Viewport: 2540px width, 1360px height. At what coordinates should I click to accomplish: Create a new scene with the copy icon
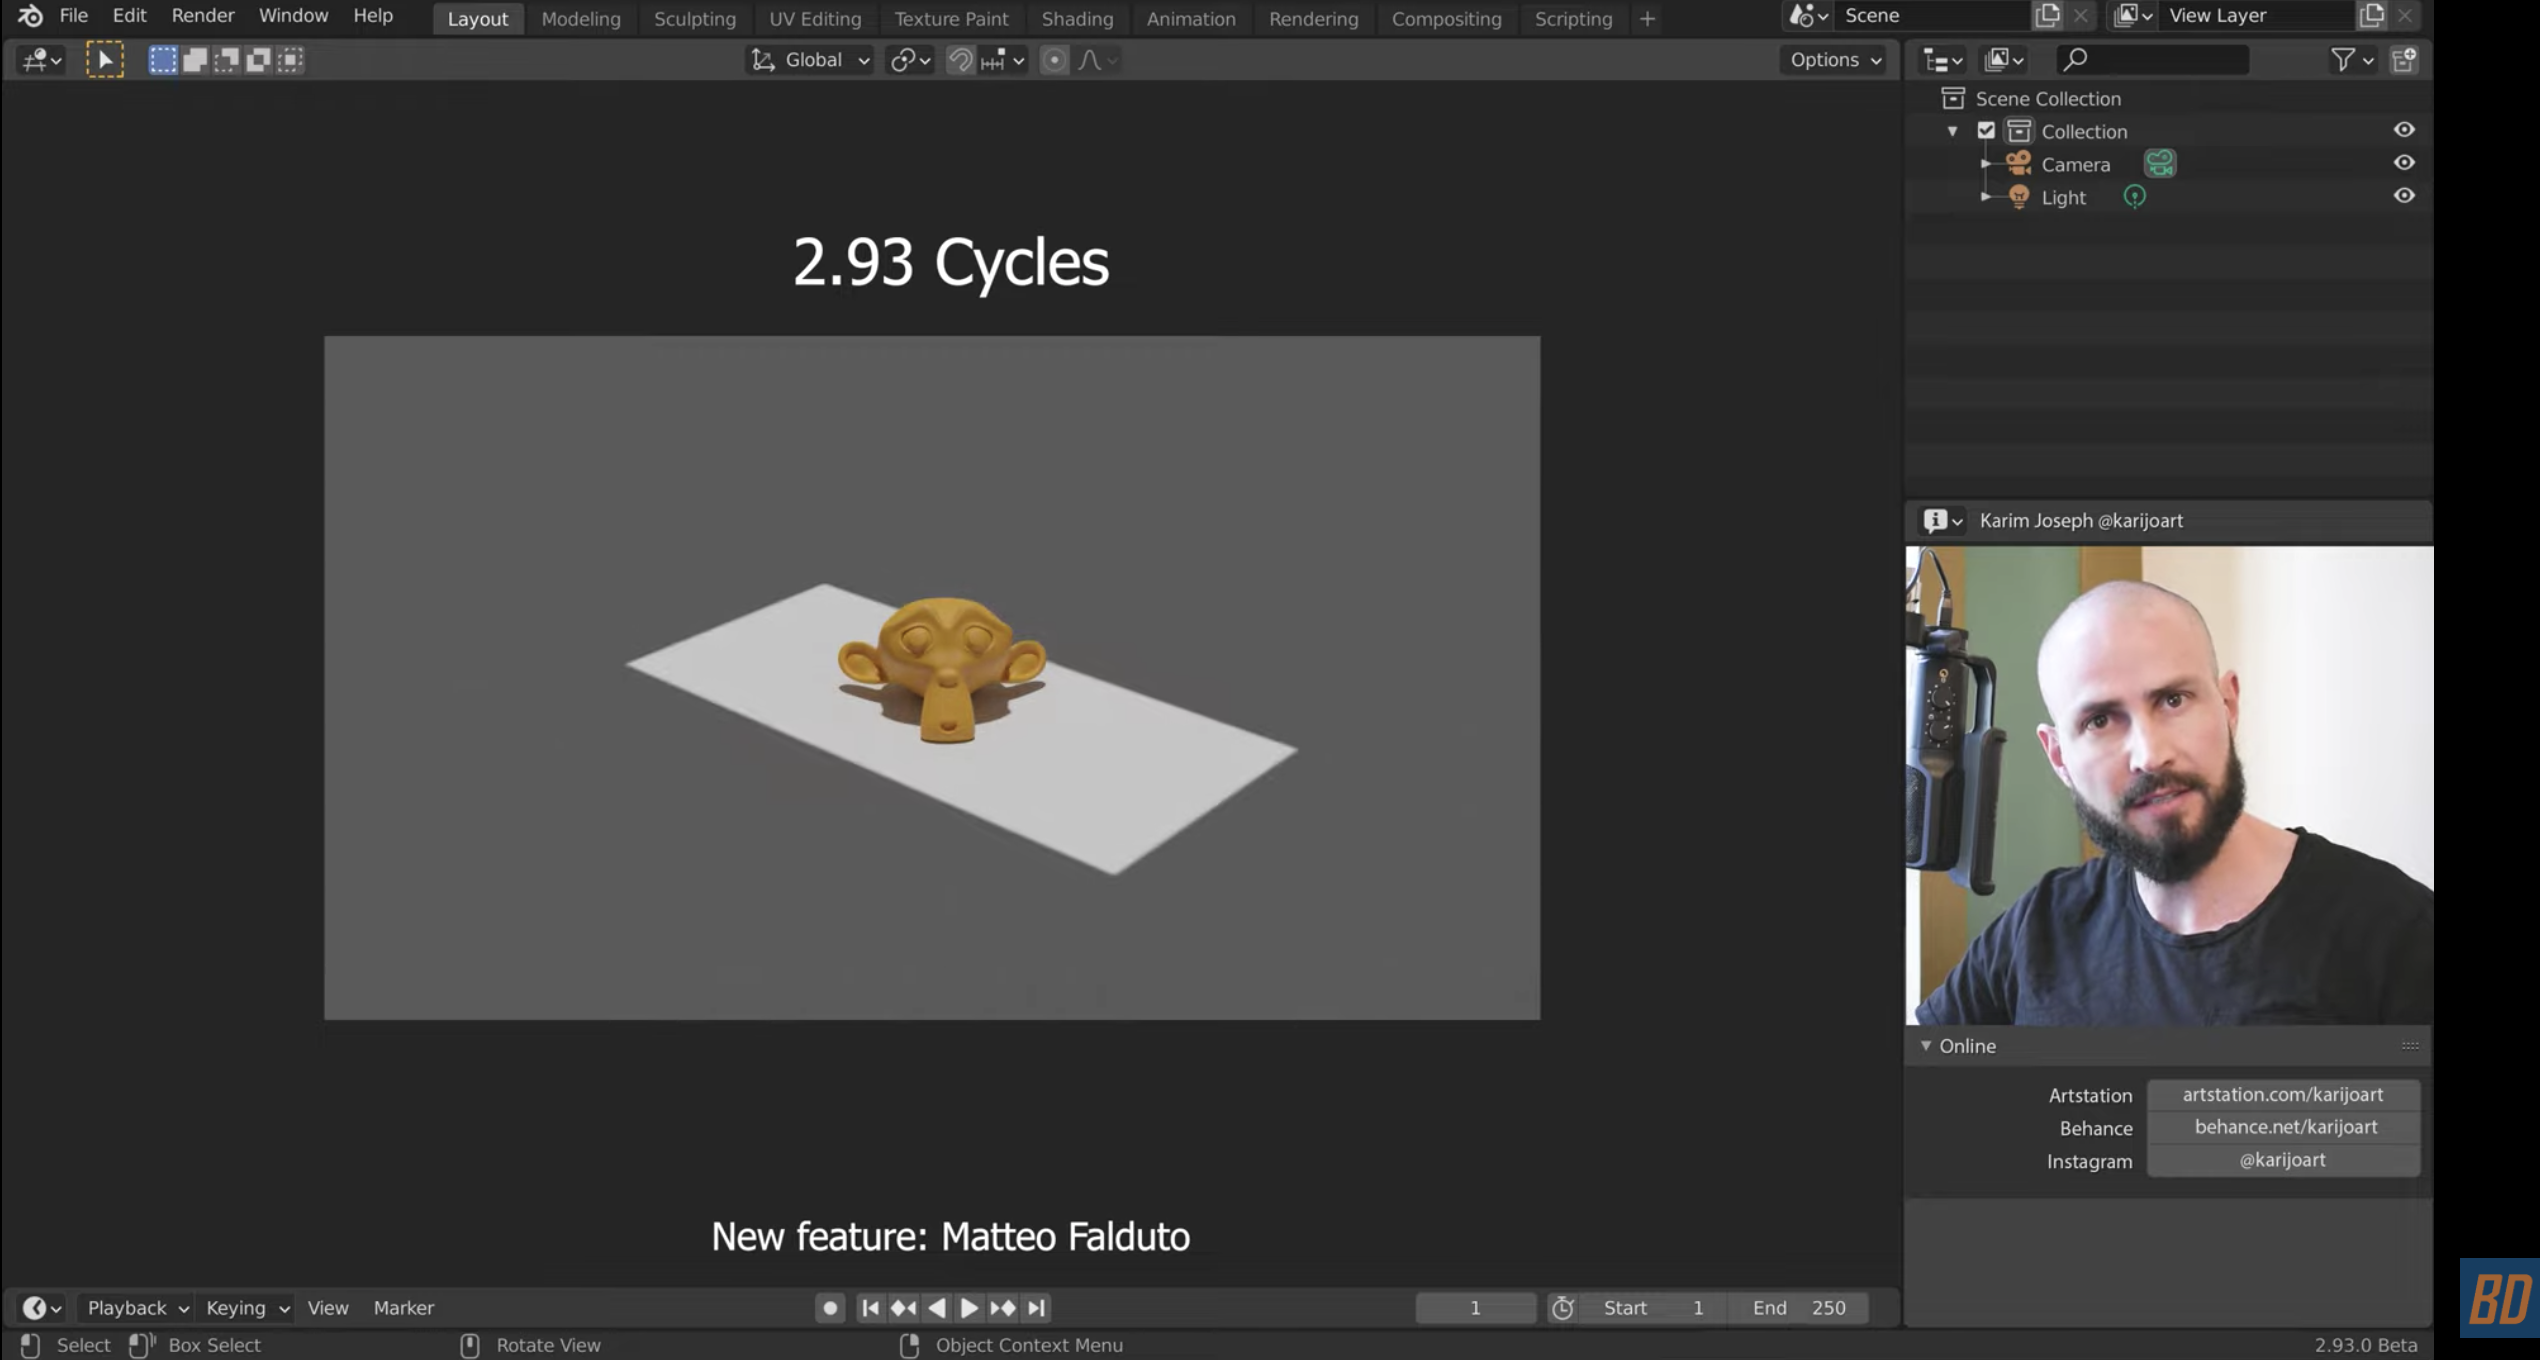coord(2047,16)
